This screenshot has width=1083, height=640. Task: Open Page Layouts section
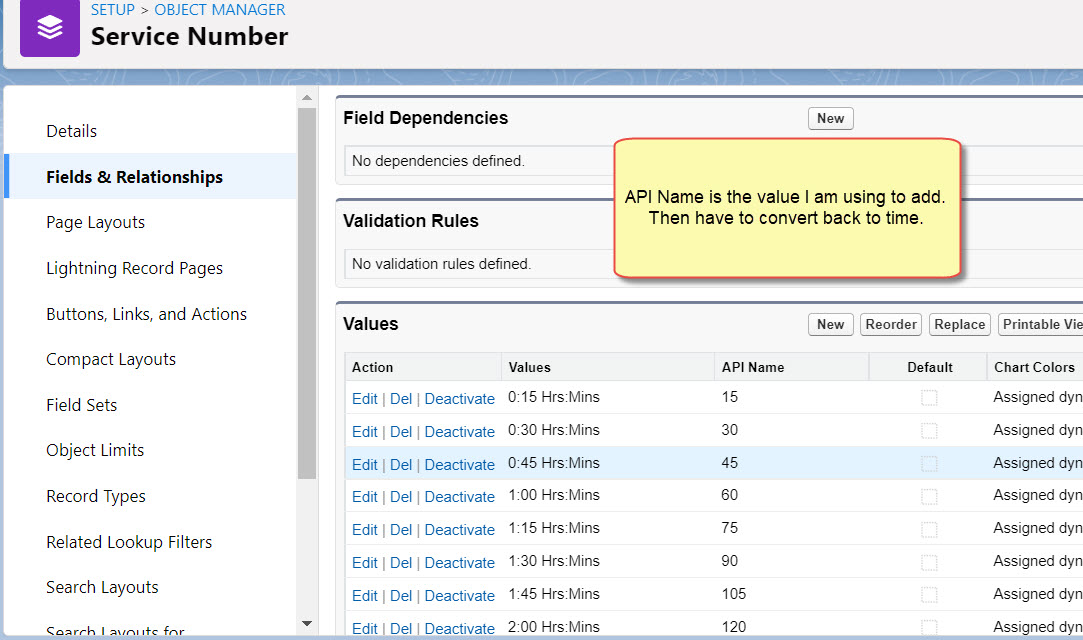coord(96,222)
